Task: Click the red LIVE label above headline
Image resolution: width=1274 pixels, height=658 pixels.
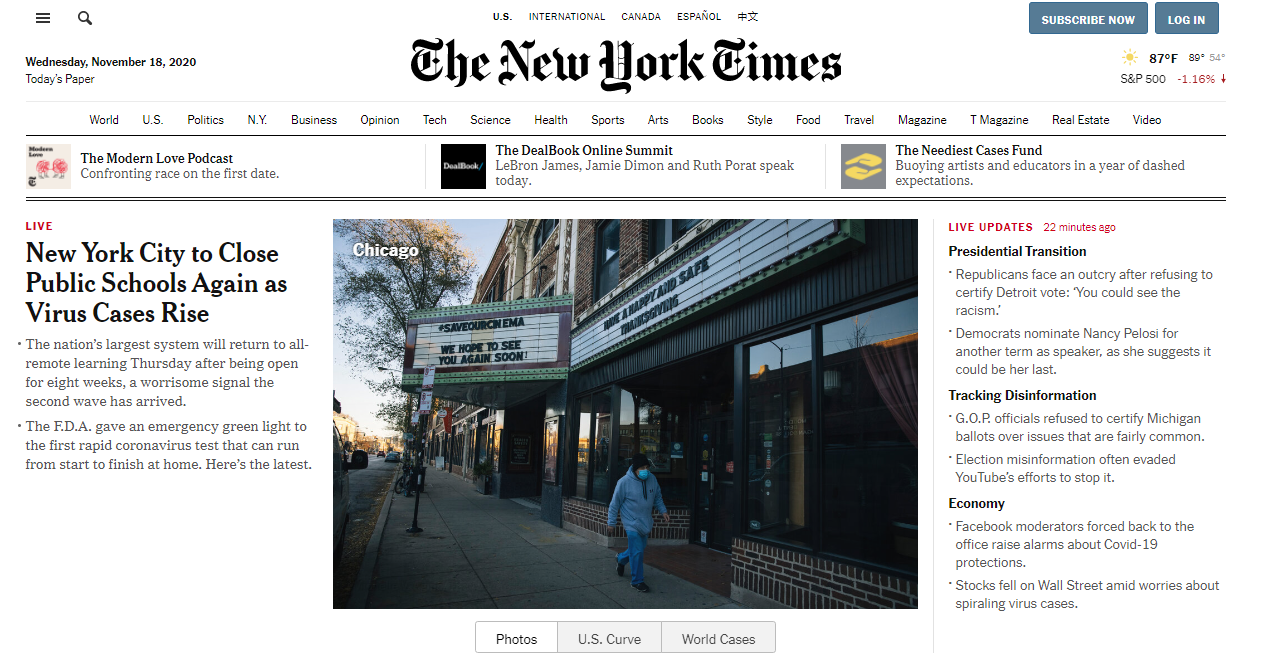Action: (39, 226)
